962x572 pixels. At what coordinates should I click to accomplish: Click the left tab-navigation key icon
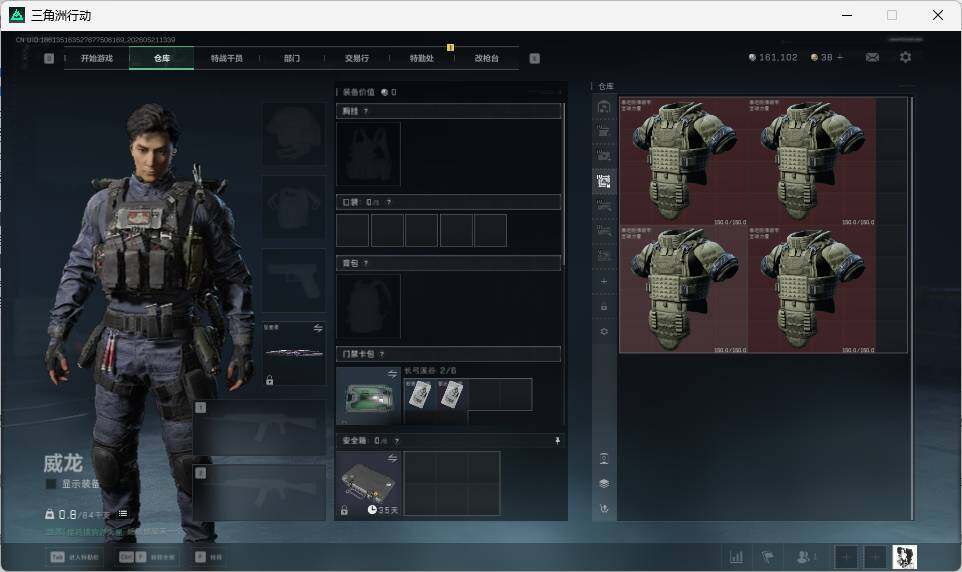coord(49,58)
